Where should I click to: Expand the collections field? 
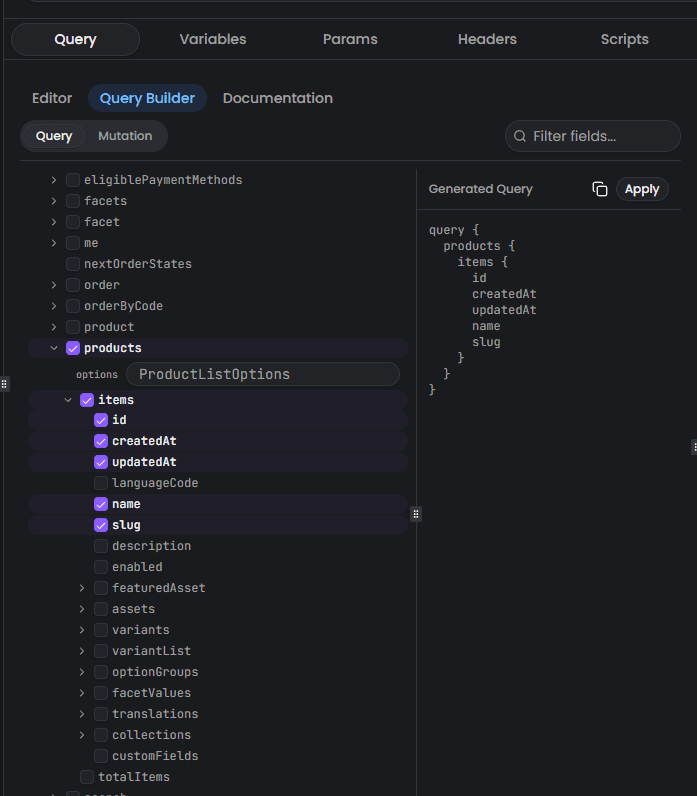tap(82, 735)
